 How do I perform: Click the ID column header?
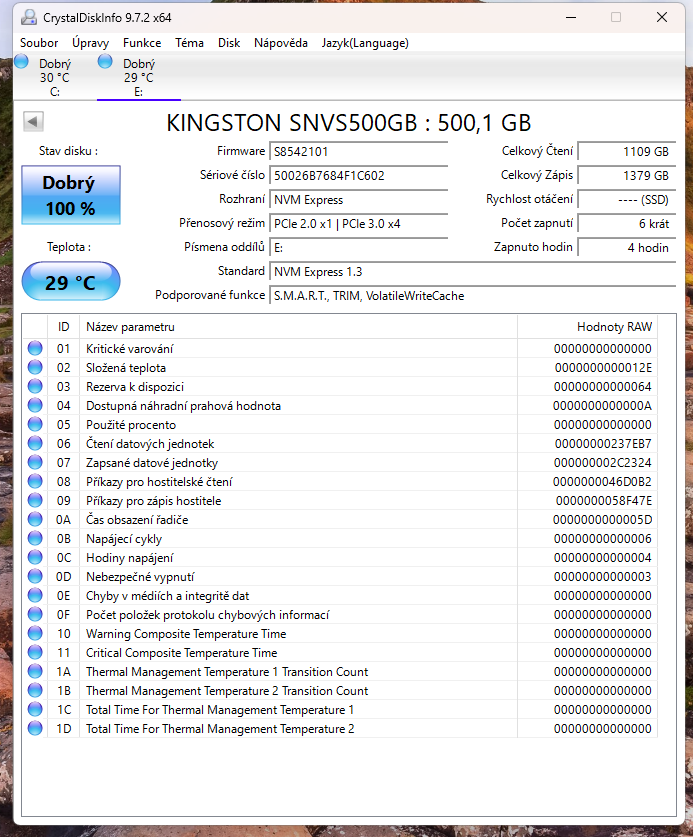(64, 327)
